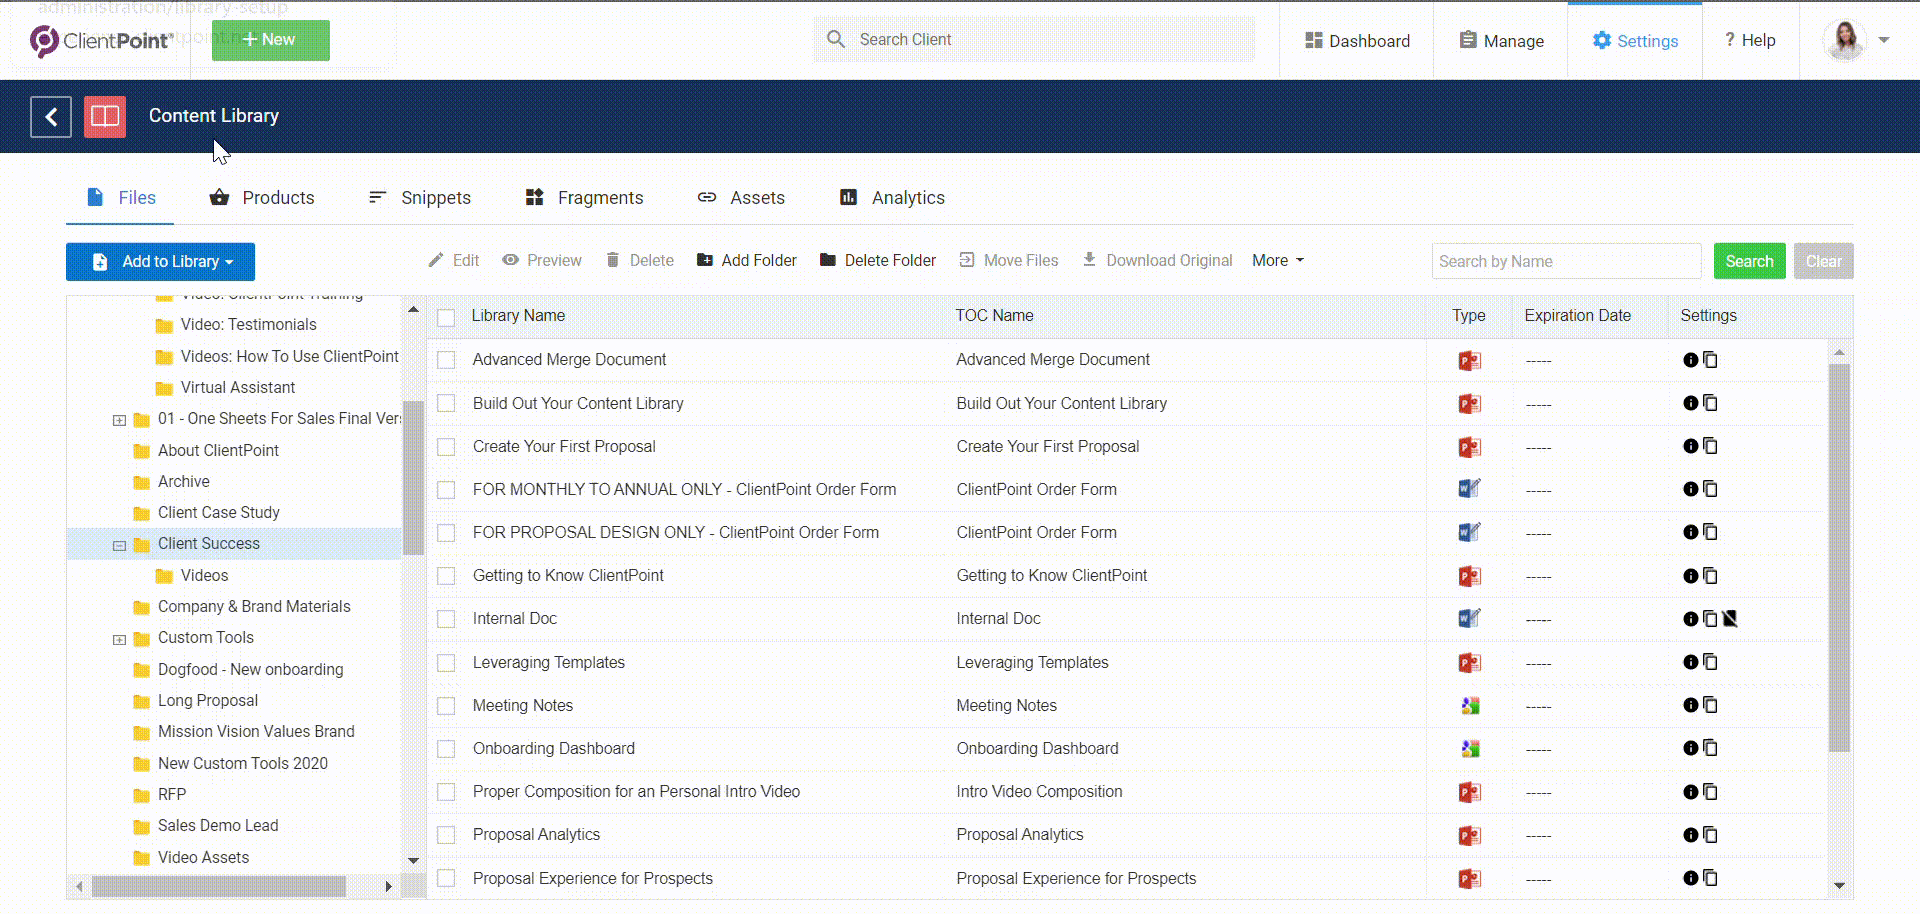The width and height of the screenshot is (1920, 914).
Task: Switch to the Fragments tab
Action: [x=585, y=198]
